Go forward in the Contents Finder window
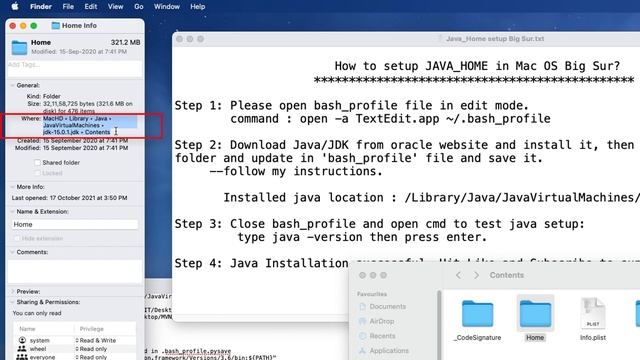This screenshot has width=640, height=360. tap(476, 275)
